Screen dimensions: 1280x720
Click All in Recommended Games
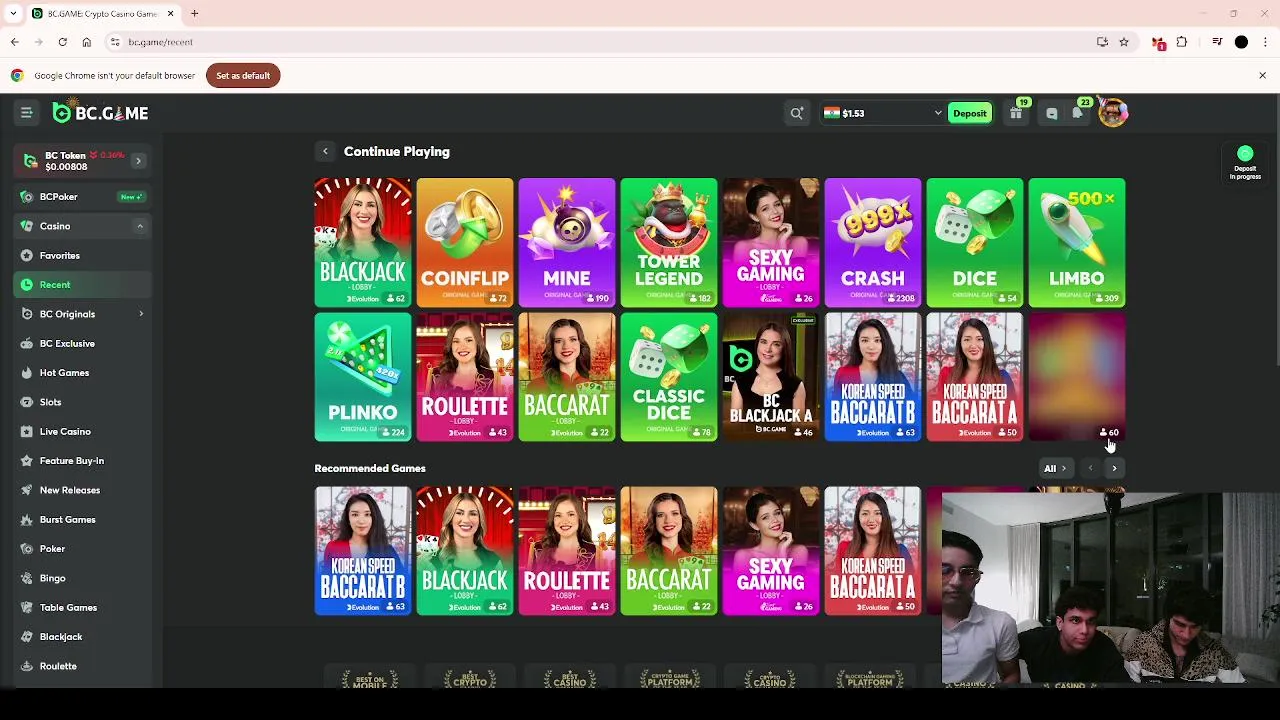coord(1055,468)
